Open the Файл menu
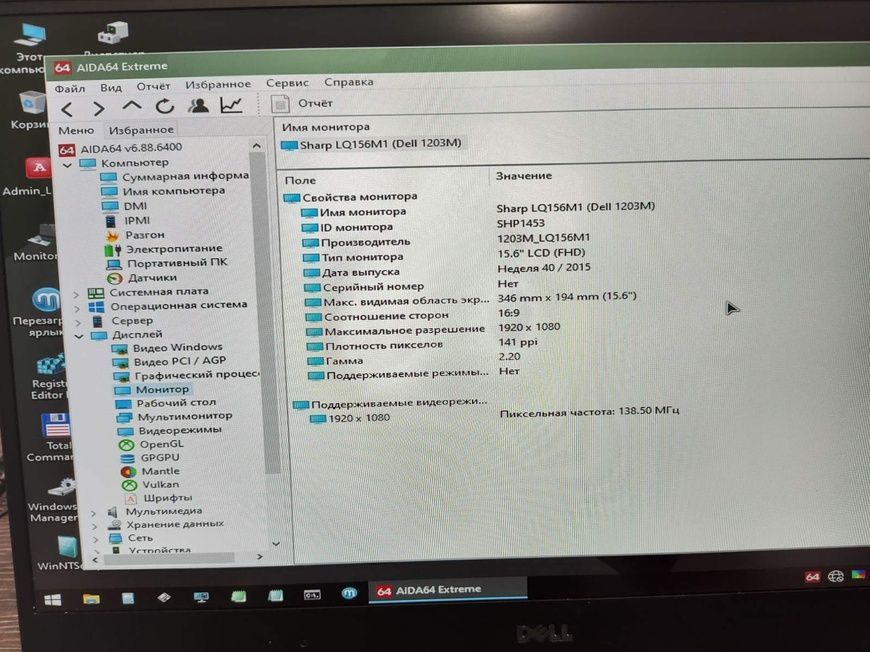 70,89
